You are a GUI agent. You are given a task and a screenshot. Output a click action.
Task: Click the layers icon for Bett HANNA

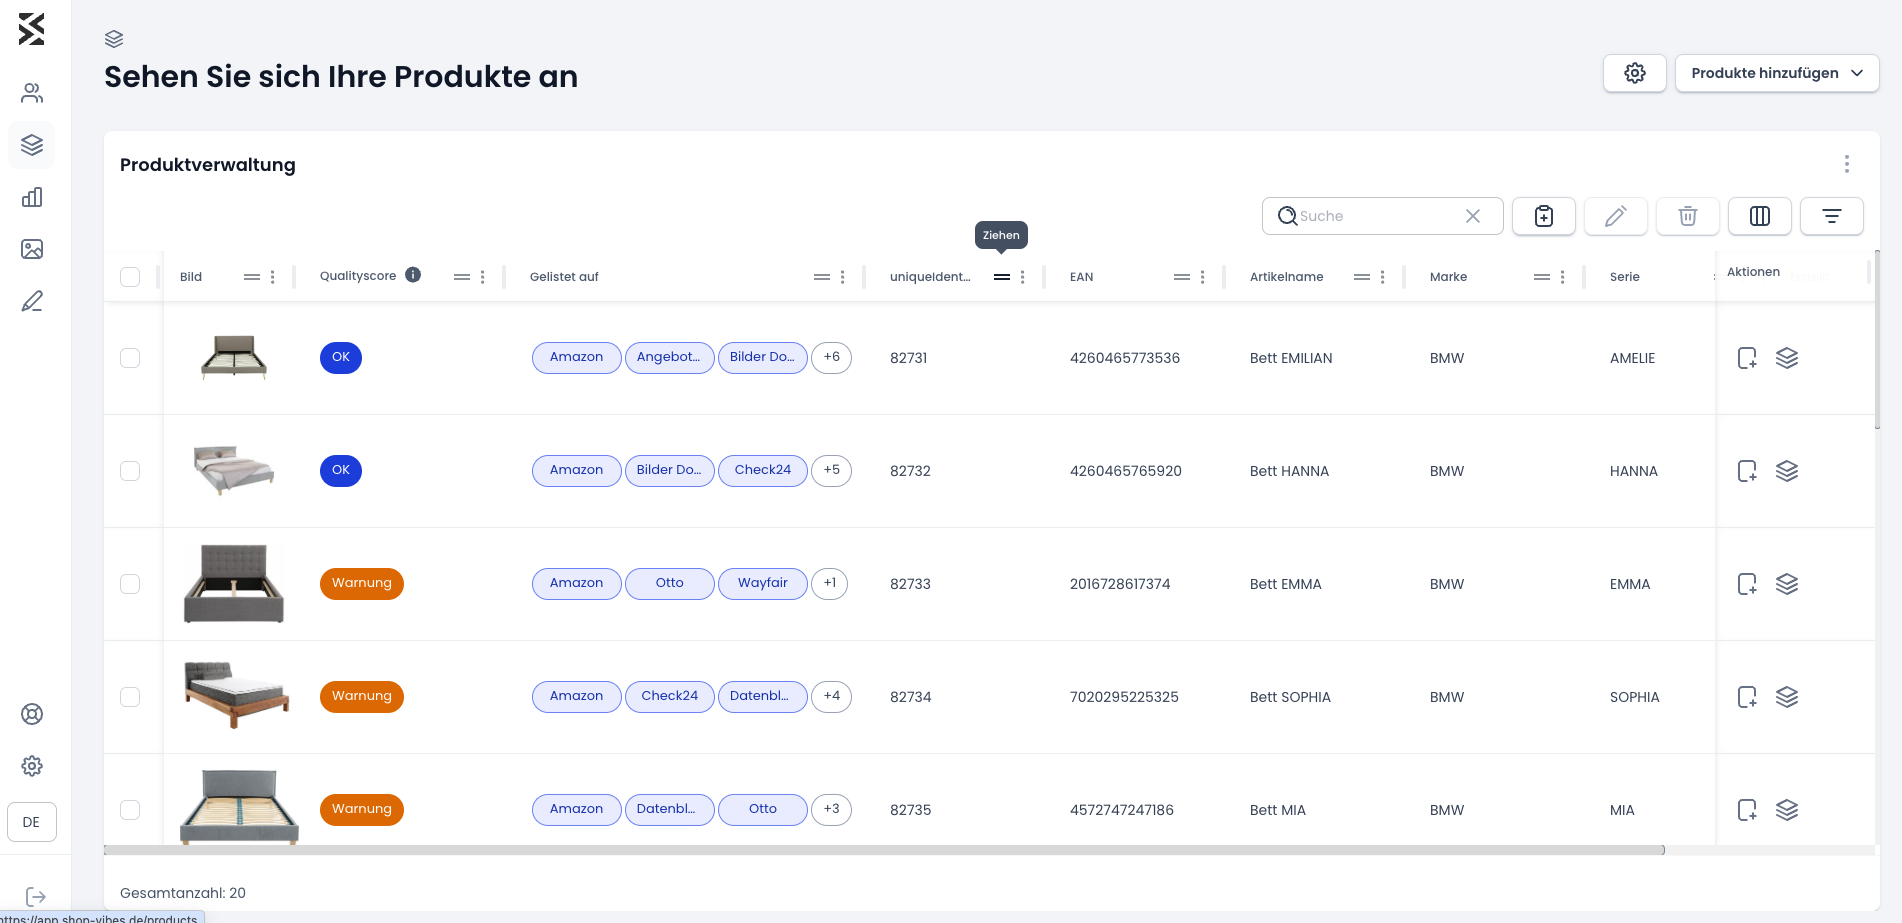pyautogui.click(x=1786, y=471)
